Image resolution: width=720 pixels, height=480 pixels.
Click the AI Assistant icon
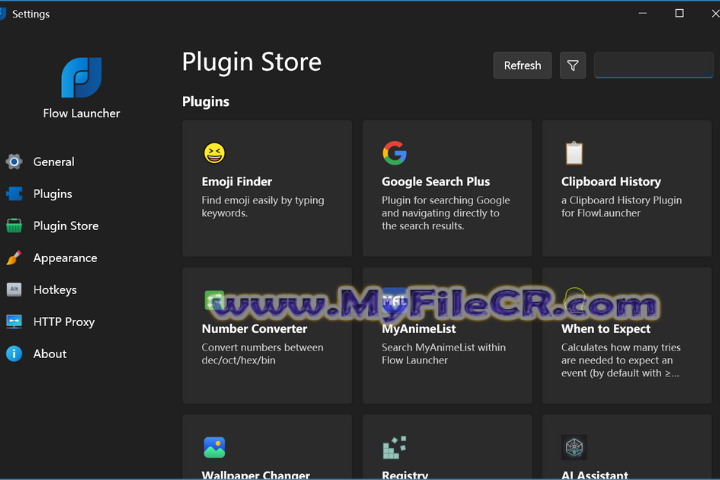click(574, 447)
